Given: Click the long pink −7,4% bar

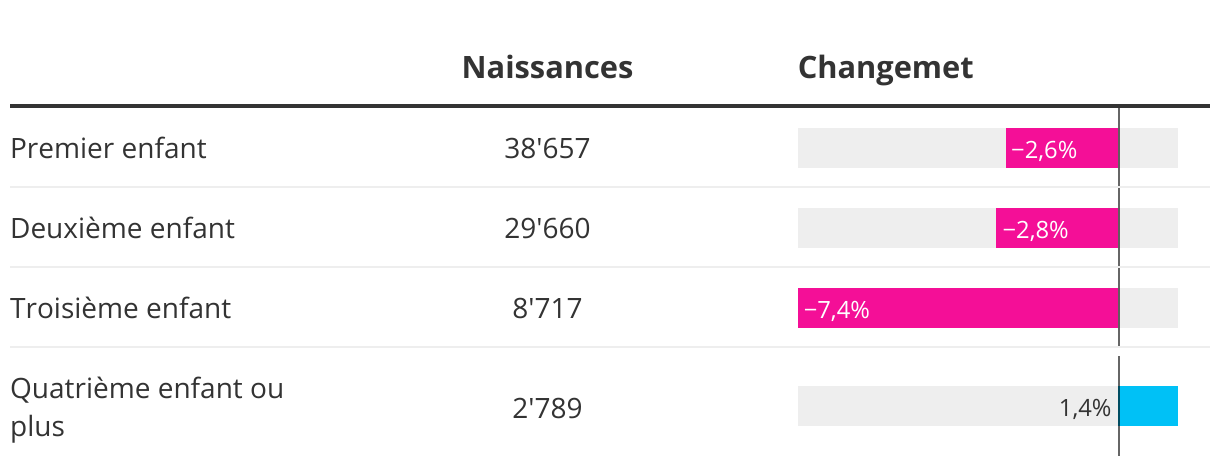Looking at the screenshot, I should (957, 309).
